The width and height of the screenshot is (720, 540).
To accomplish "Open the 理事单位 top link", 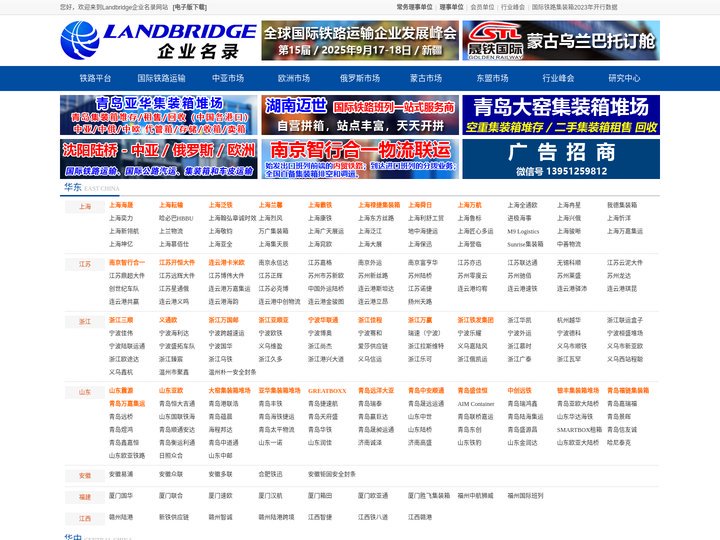I will coord(451,7).
